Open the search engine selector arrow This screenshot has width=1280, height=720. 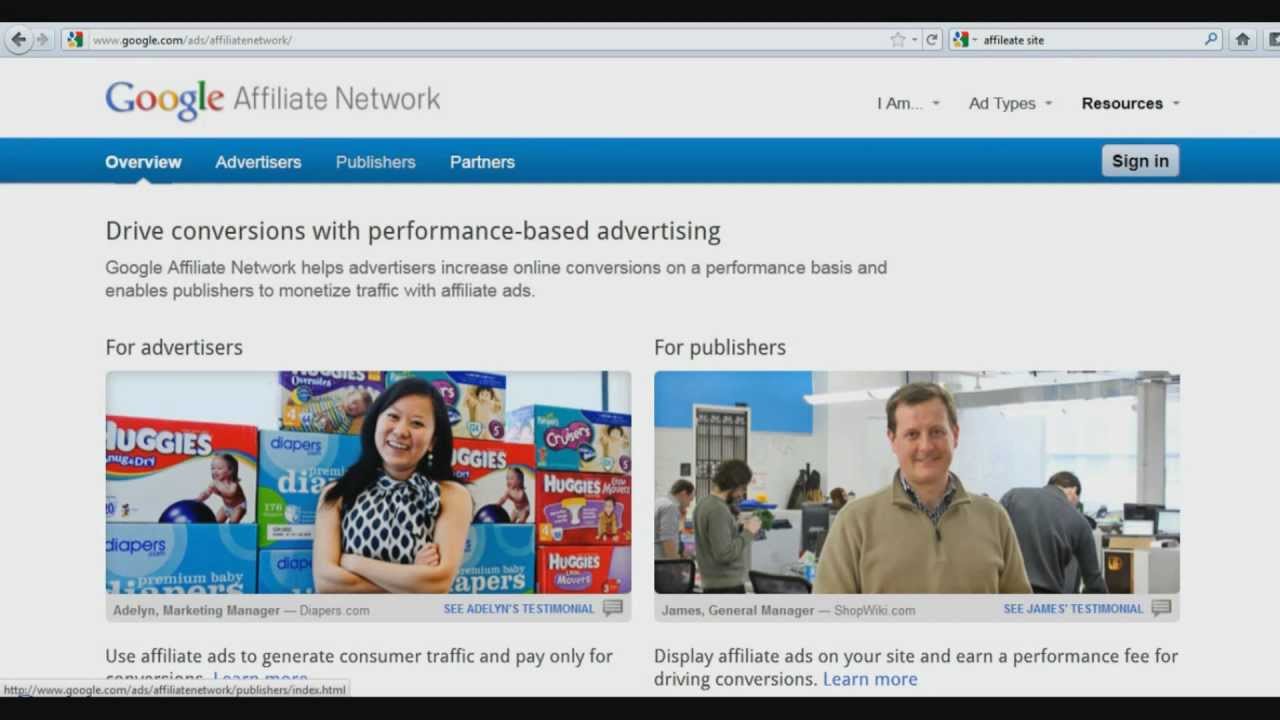pos(975,40)
